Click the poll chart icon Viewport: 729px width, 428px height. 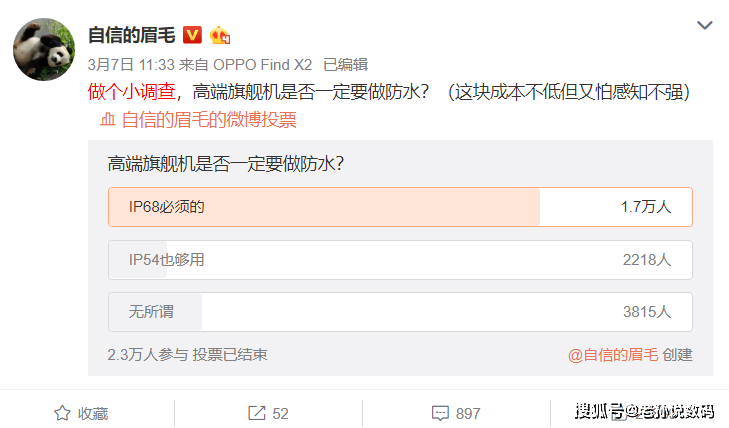click(108, 120)
